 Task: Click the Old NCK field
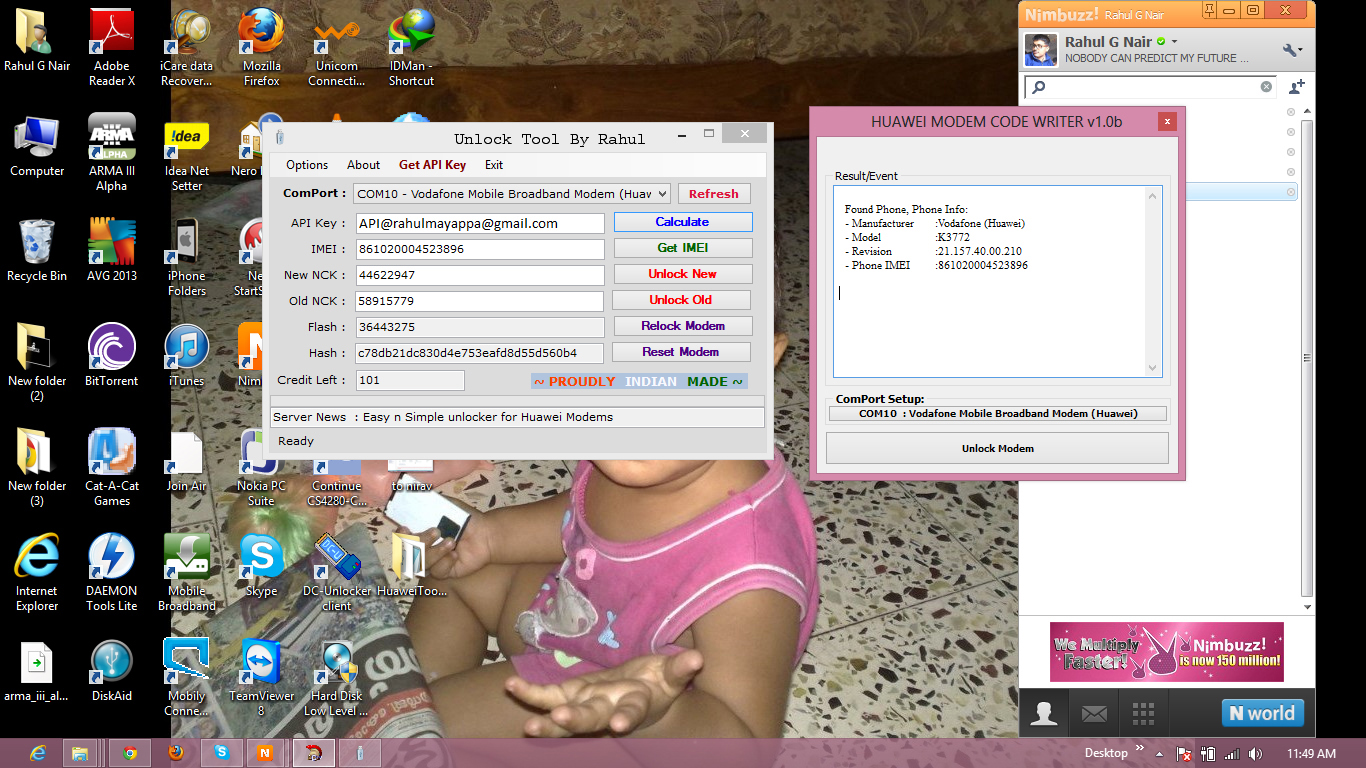click(x=480, y=301)
